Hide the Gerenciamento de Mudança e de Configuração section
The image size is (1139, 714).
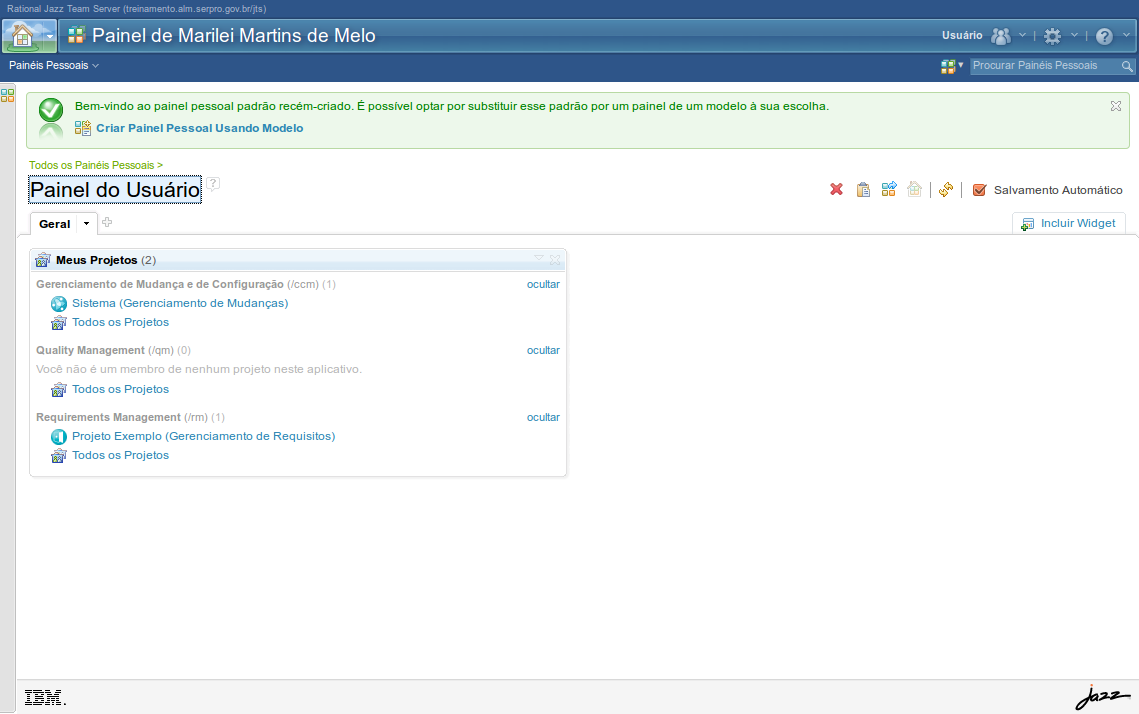[x=543, y=285]
